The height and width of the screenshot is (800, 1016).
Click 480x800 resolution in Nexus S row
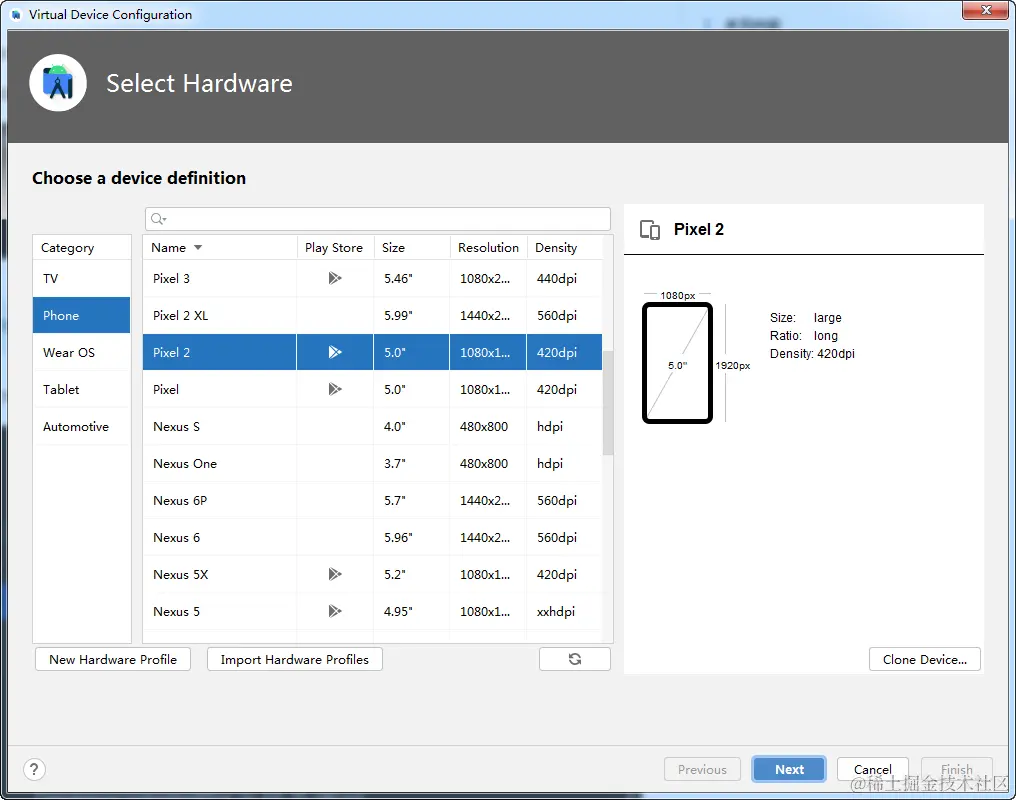point(488,426)
